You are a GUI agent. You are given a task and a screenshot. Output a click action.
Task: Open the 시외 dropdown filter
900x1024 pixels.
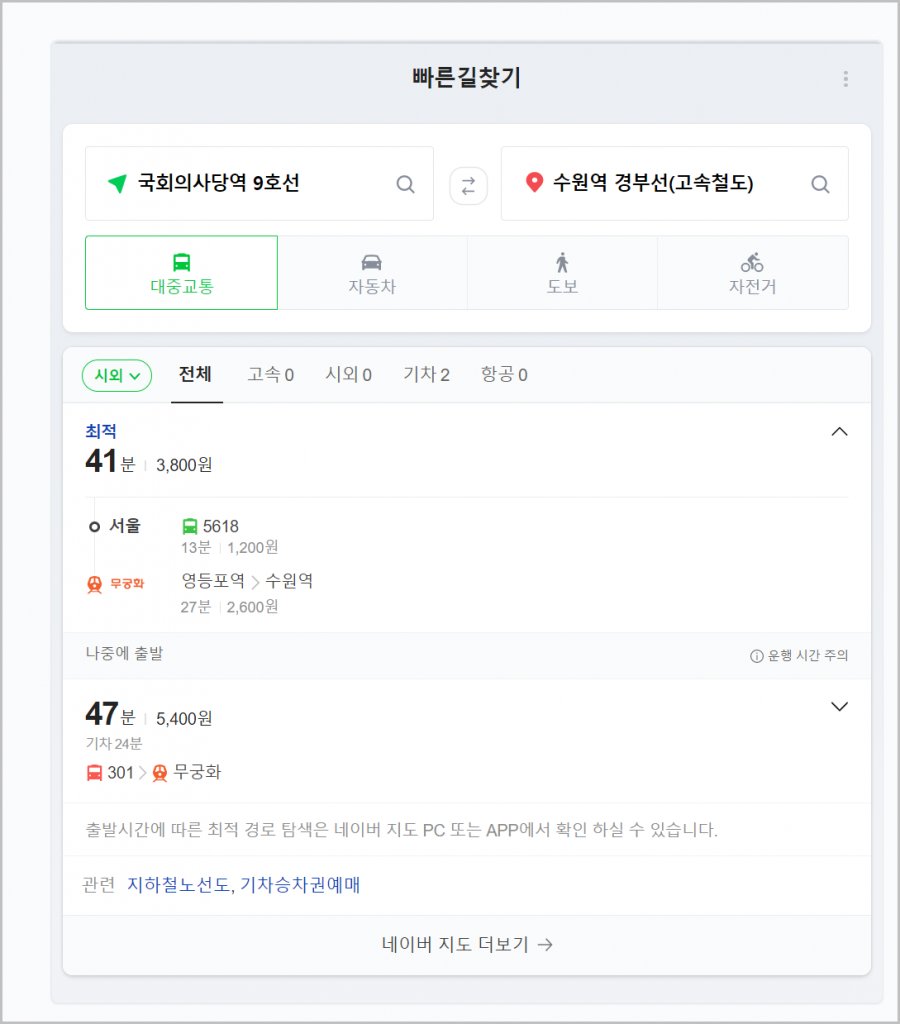(x=117, y=375)
